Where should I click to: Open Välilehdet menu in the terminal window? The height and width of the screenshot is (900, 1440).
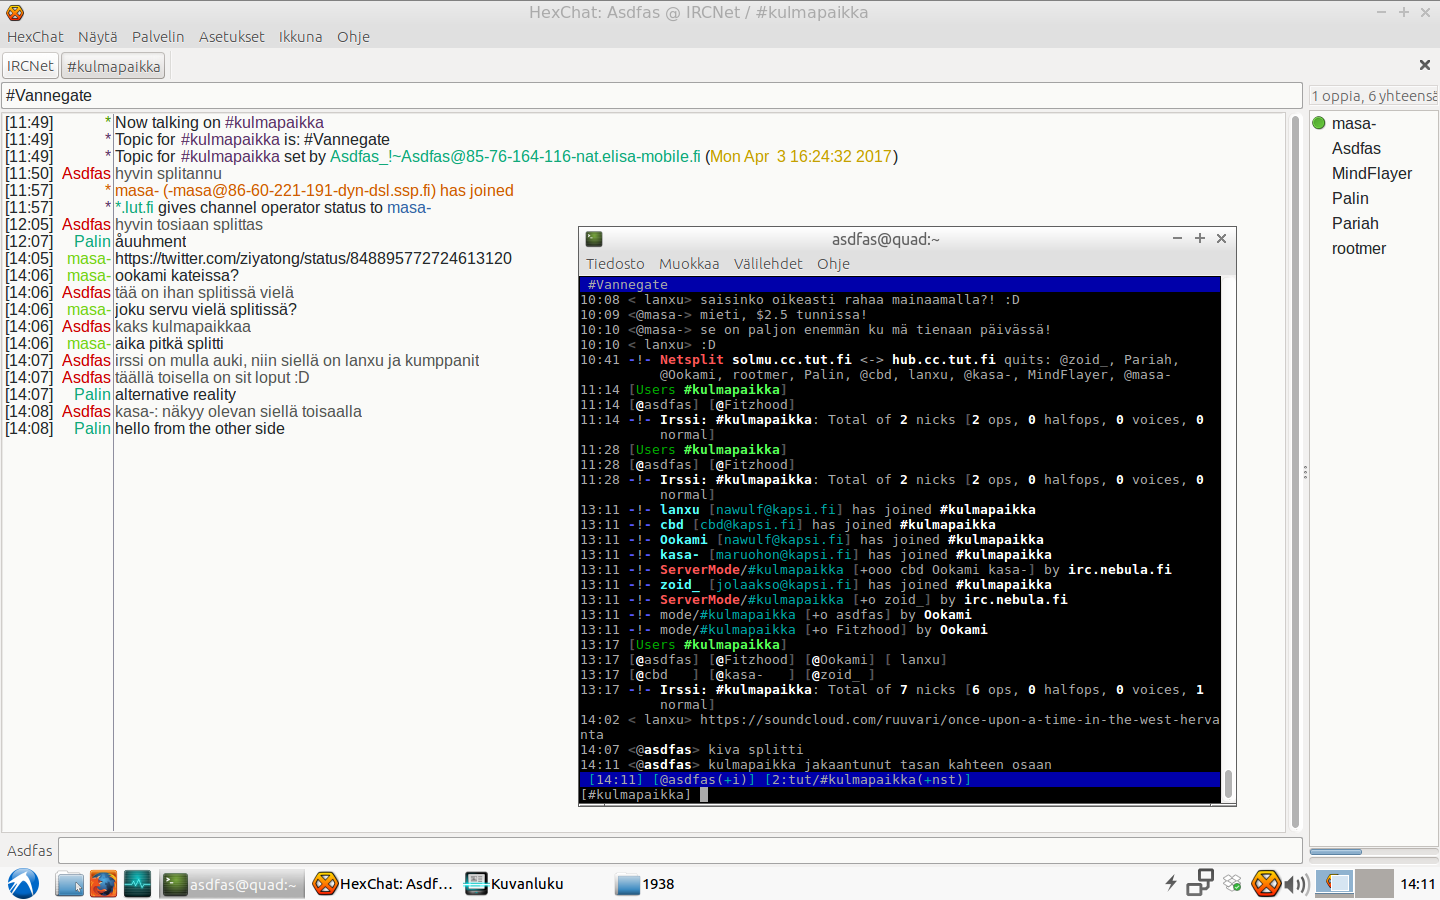point(768,264)
